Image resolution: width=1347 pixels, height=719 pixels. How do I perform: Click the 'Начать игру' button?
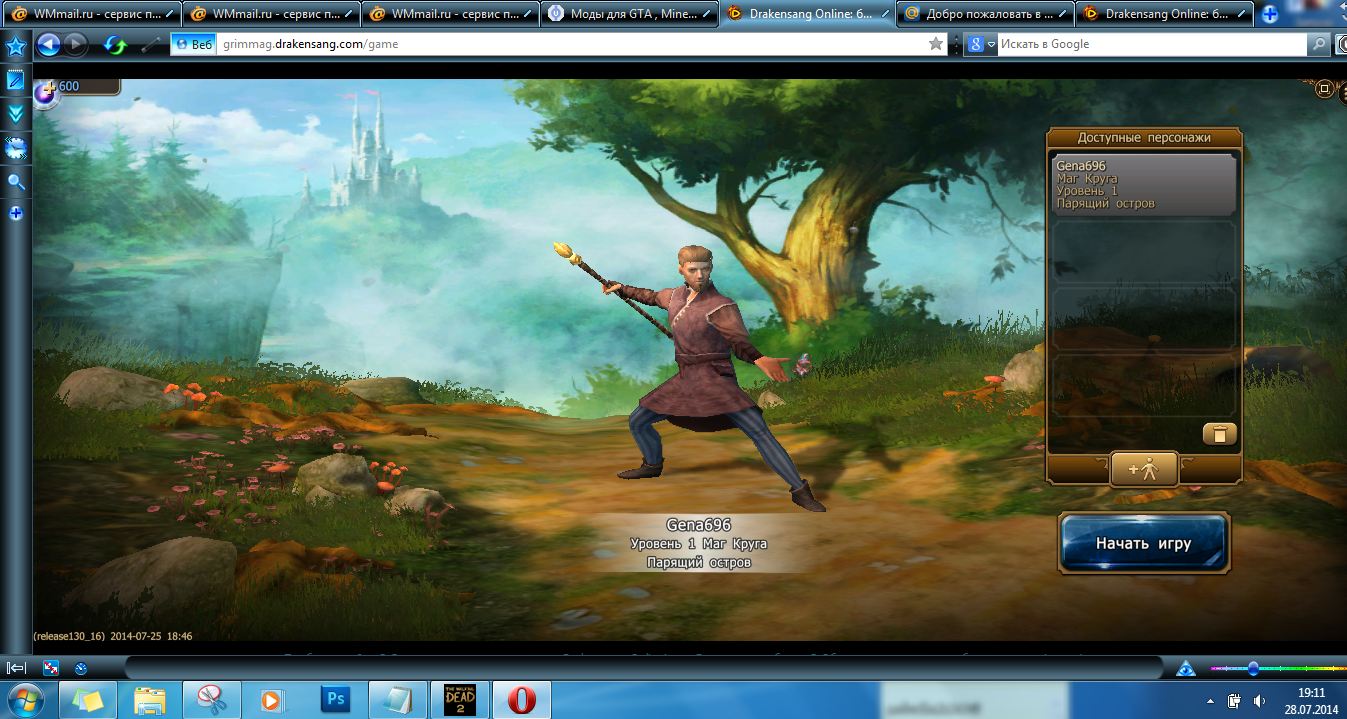coord(1144,544)
